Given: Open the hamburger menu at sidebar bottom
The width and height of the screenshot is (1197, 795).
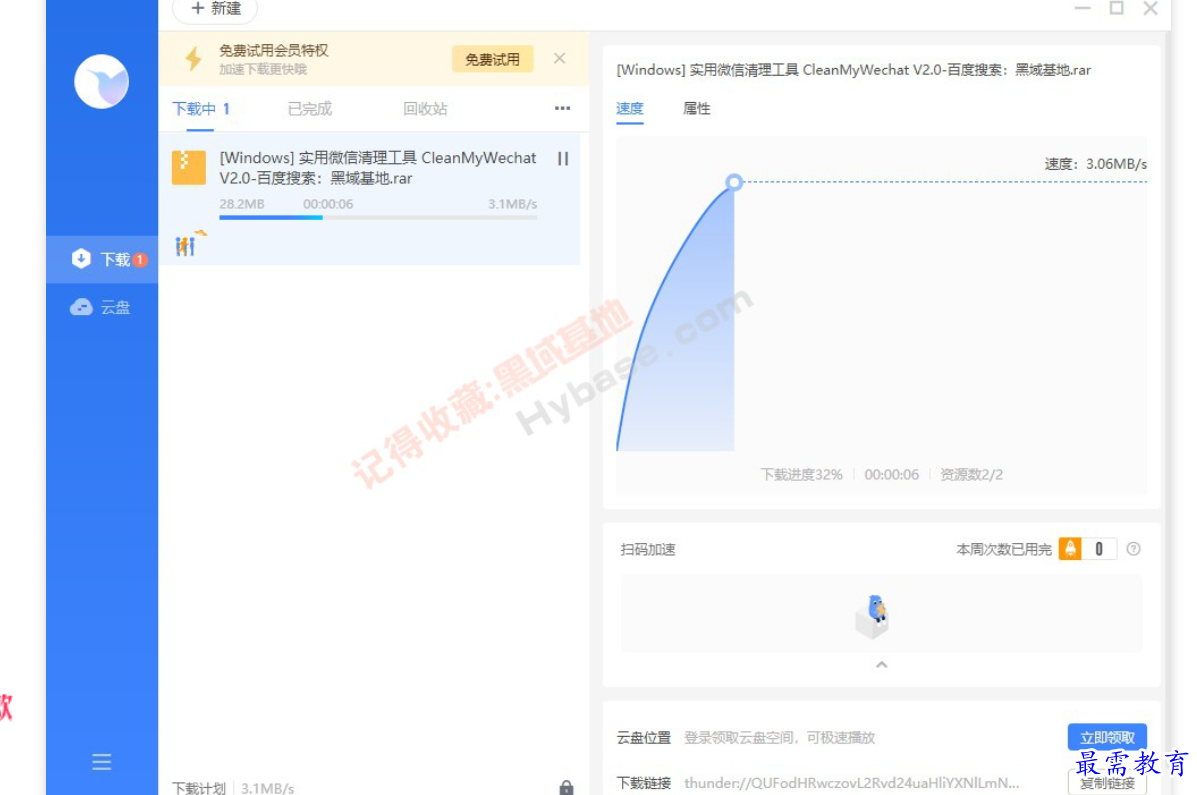Looking at the screenshot, I should tap(102, 761).
